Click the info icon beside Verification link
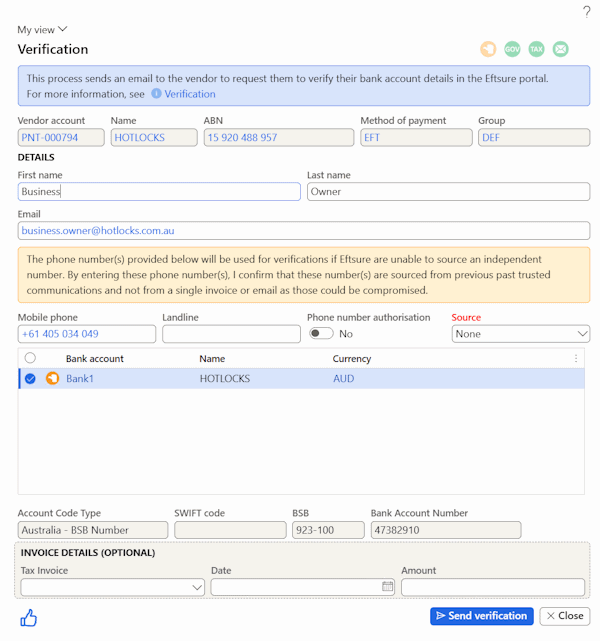This screenshot has width=600, height=641. [156, 94]
